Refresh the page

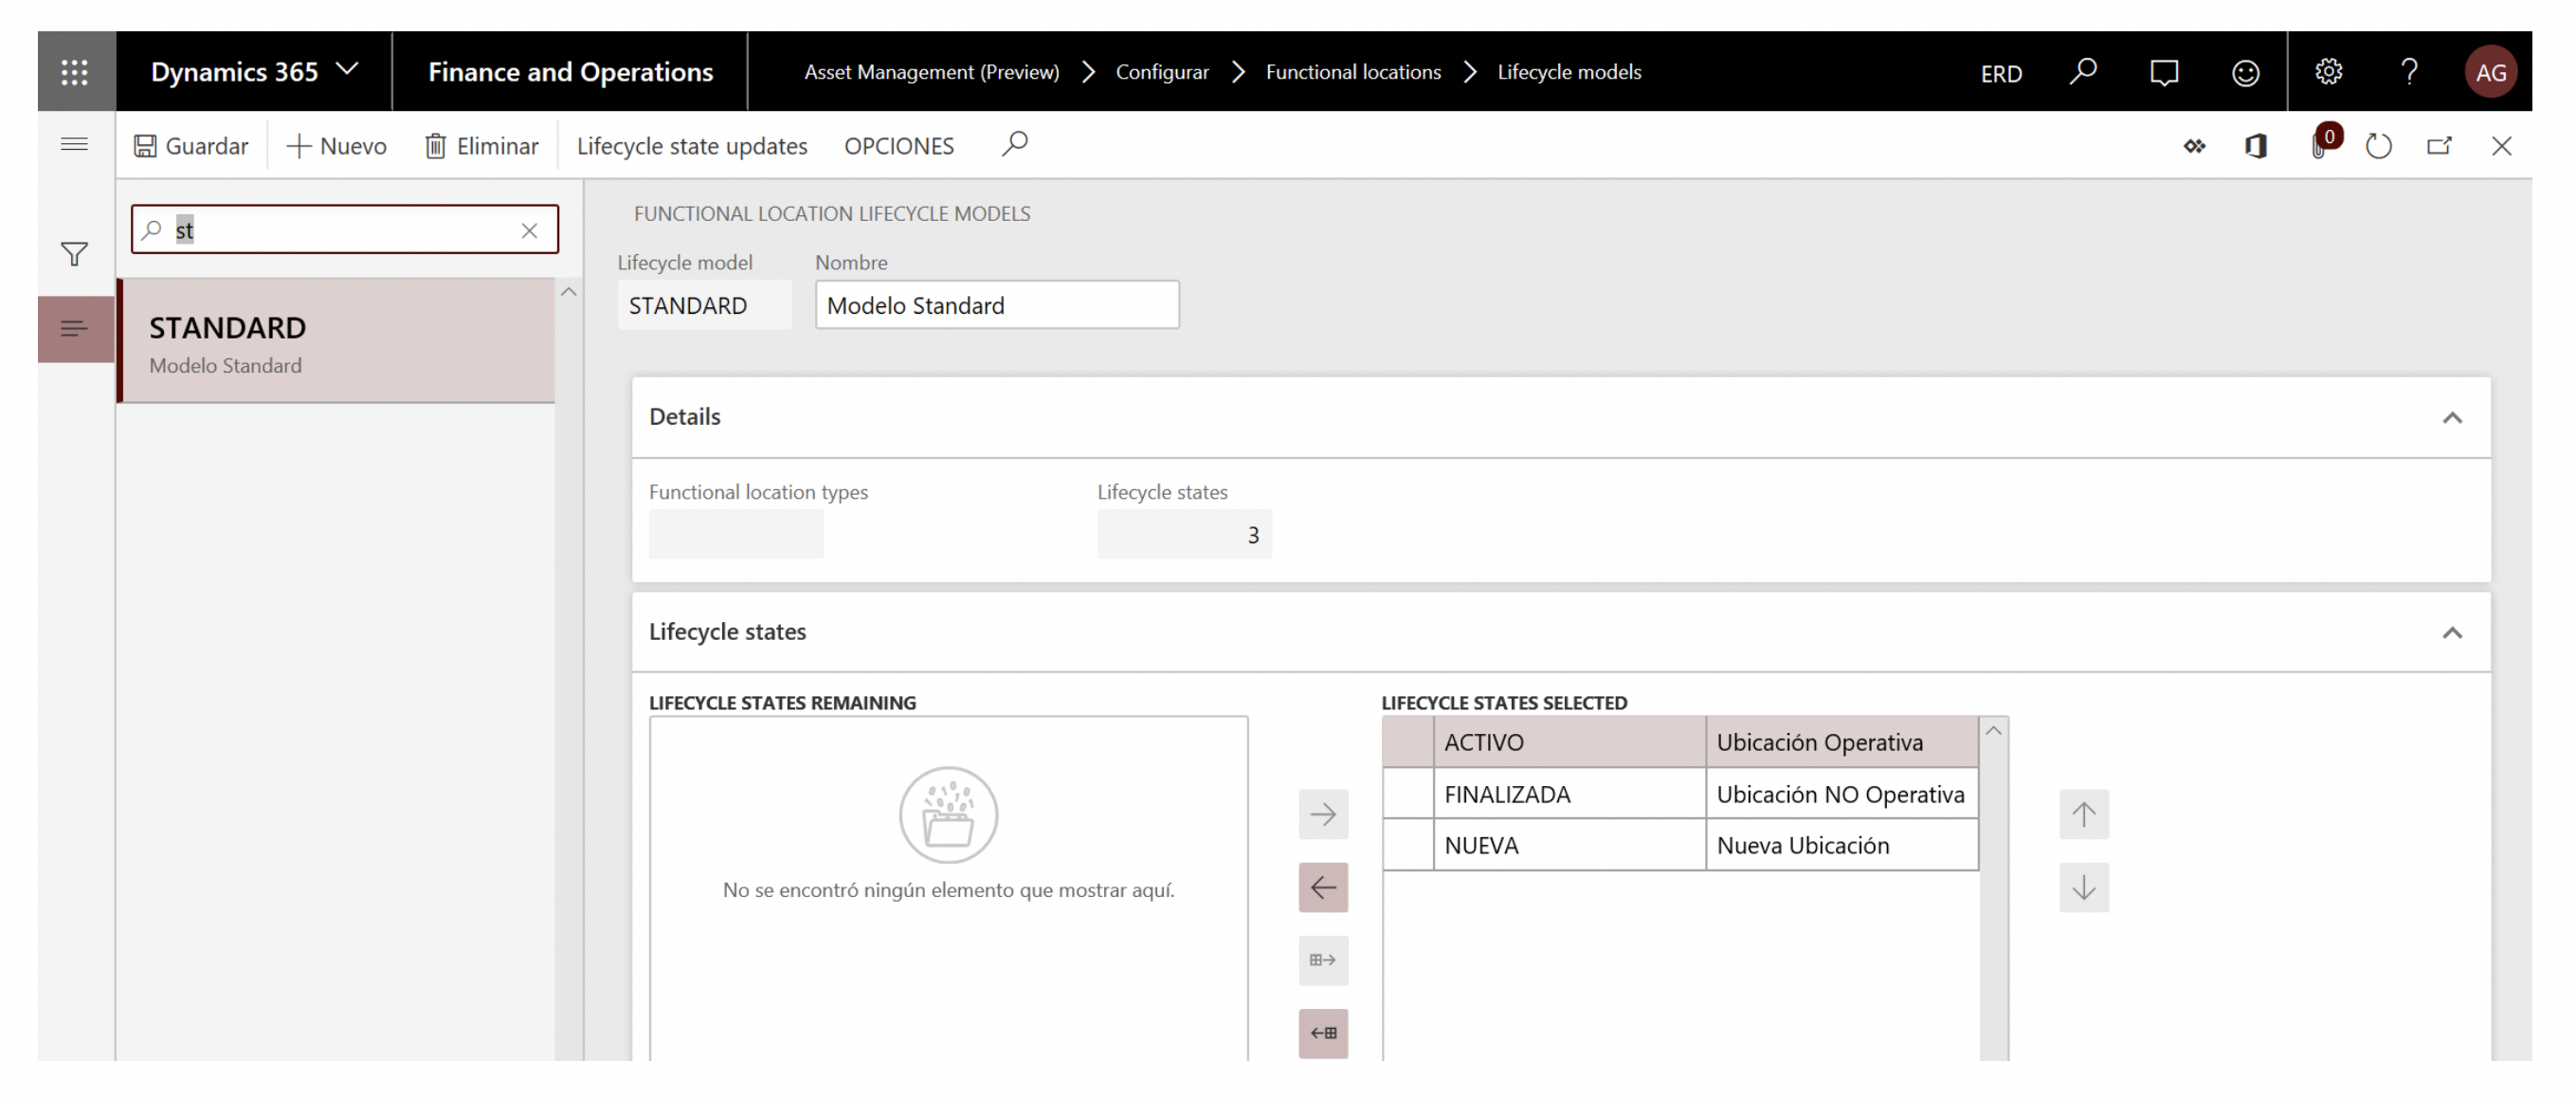coord(2378,146)
